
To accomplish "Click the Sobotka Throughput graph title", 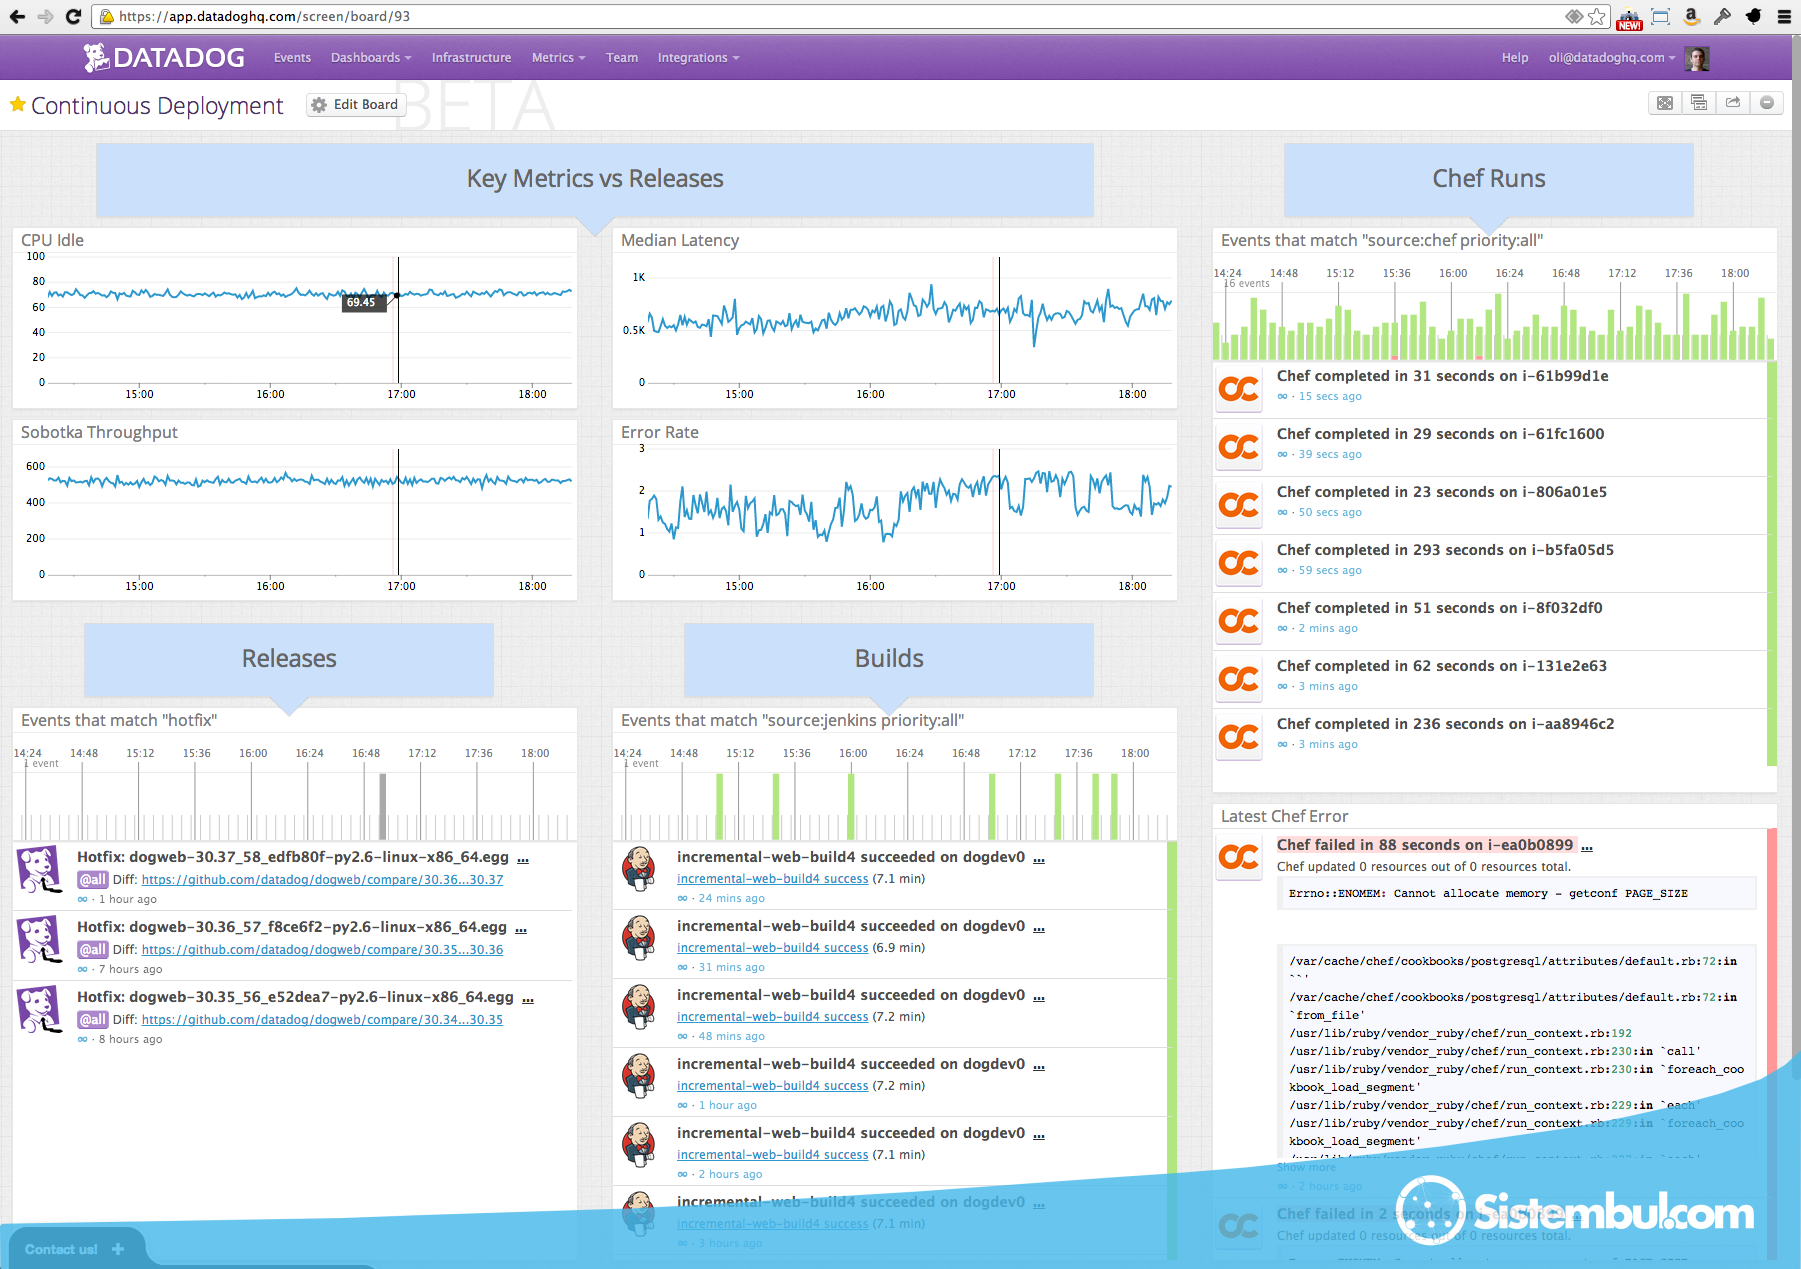I will point(99,432).
